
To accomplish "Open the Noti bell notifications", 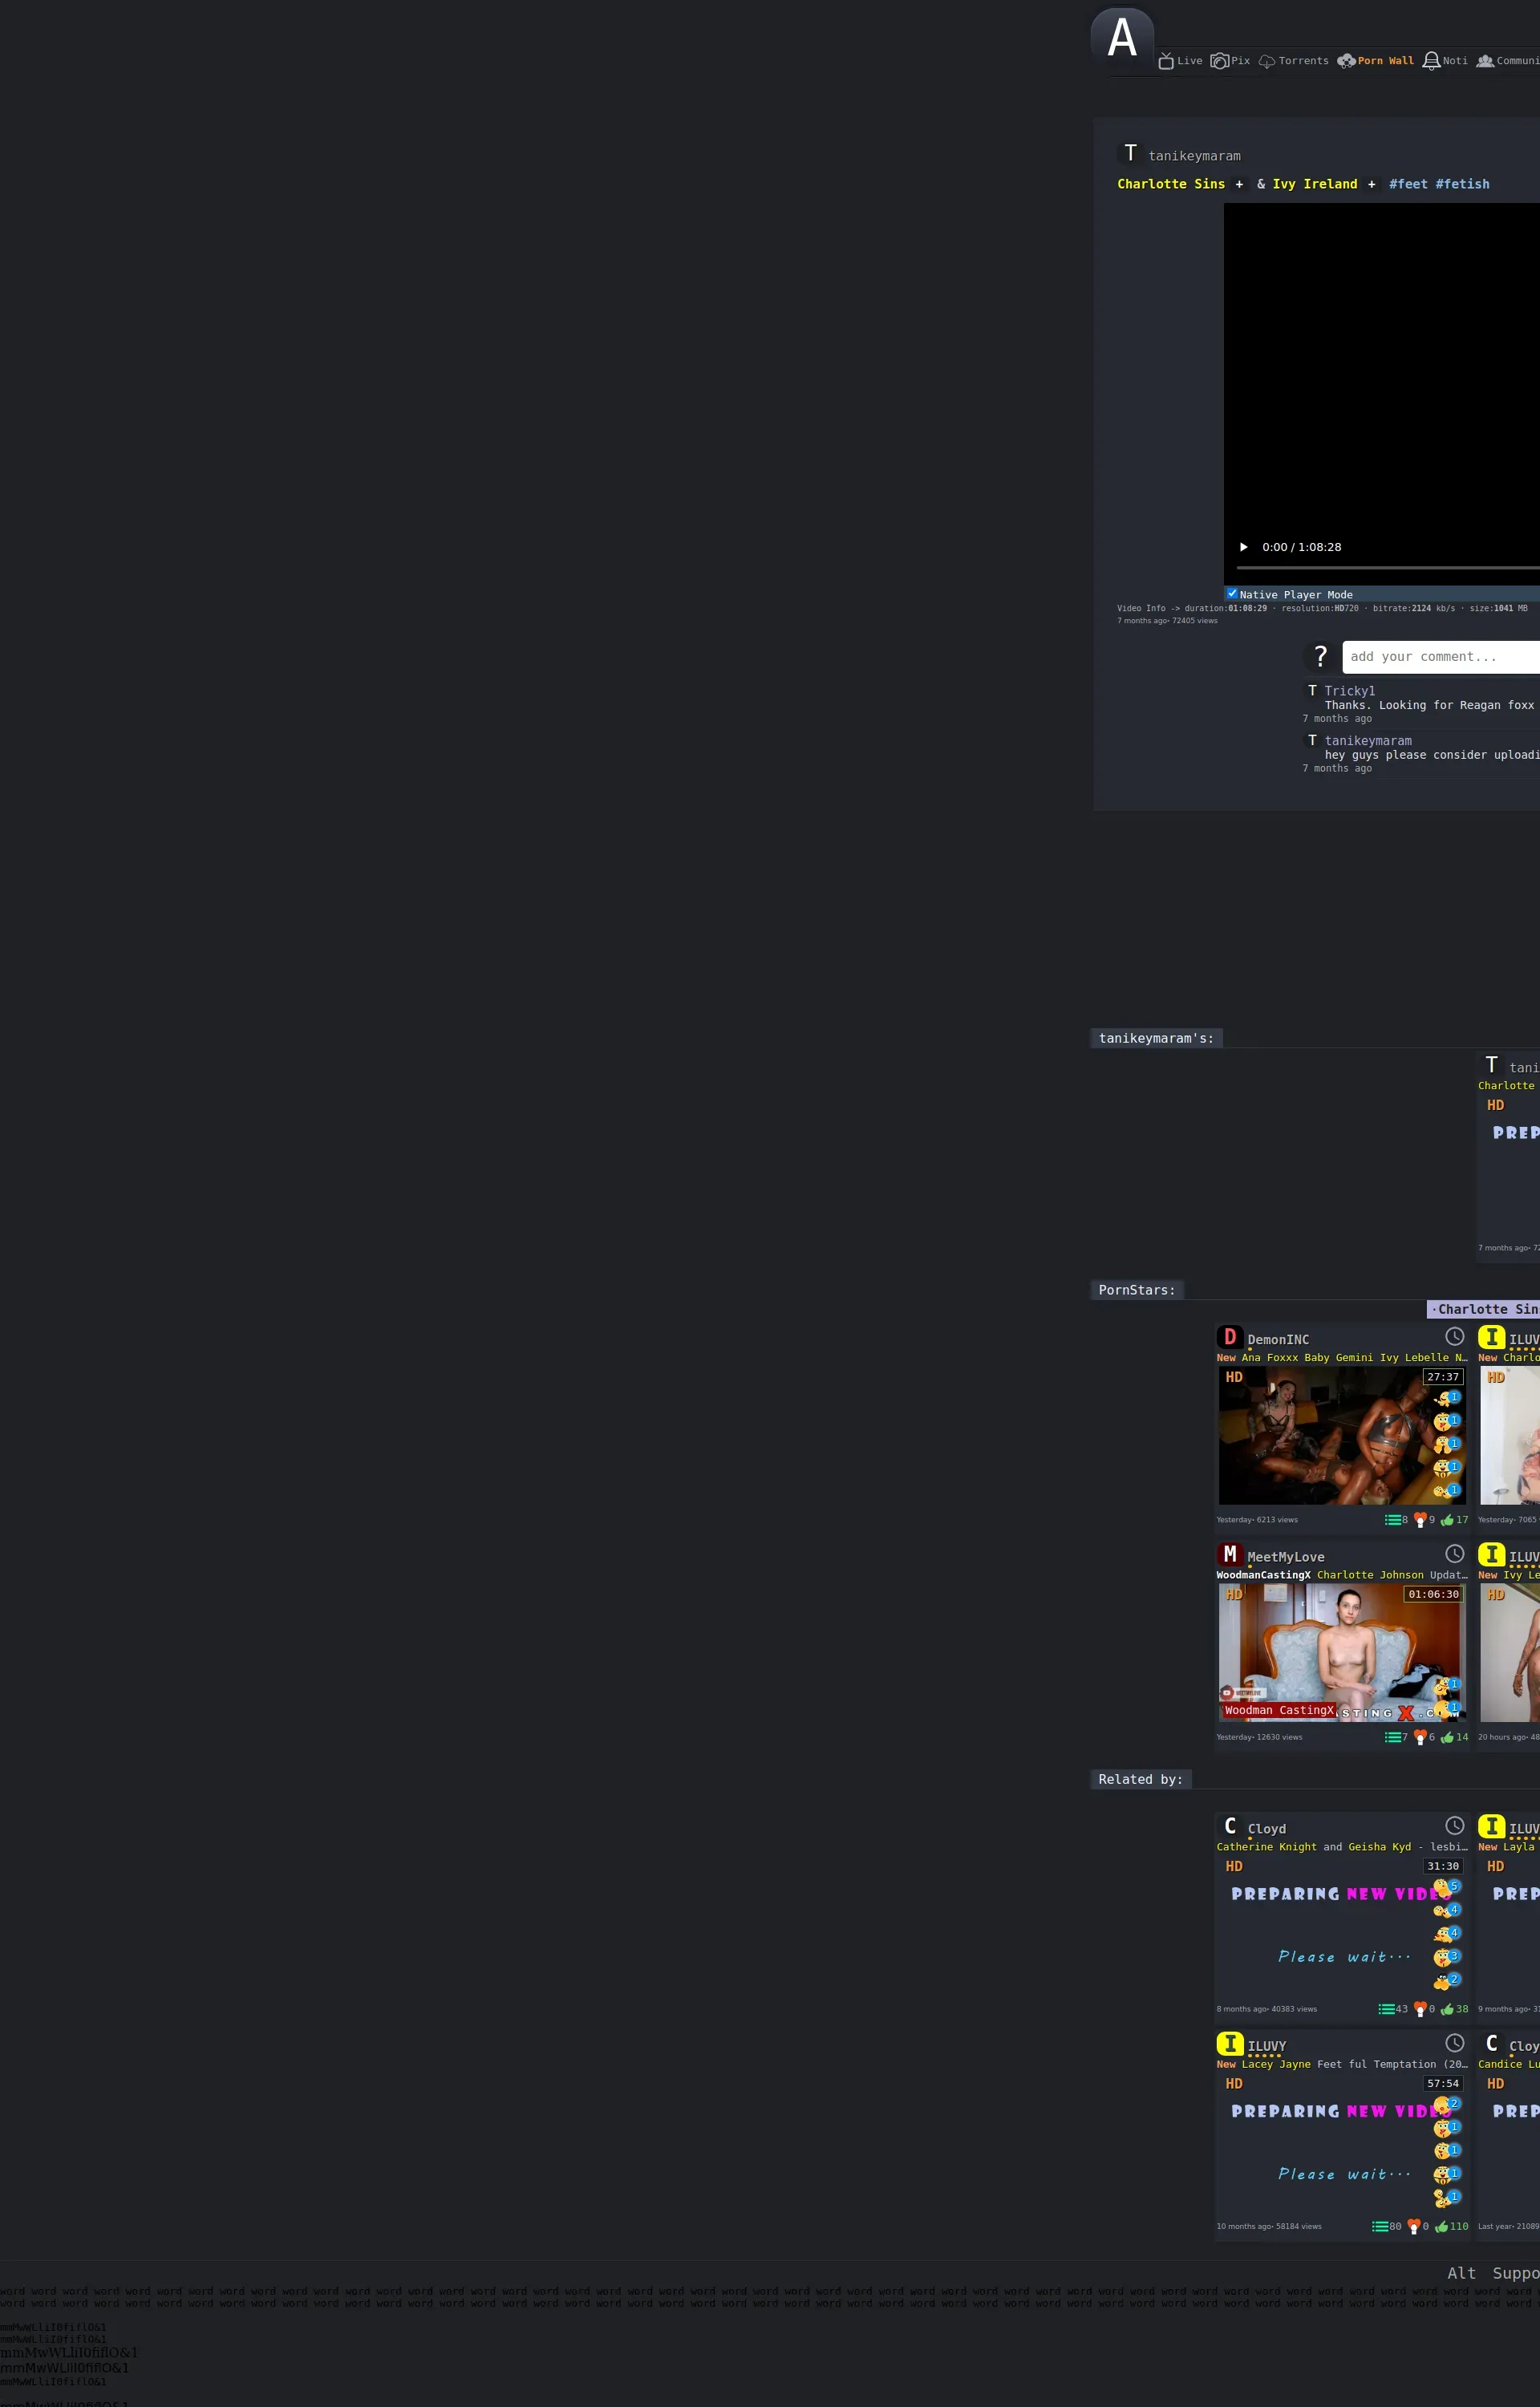I will pos(1431,61).
